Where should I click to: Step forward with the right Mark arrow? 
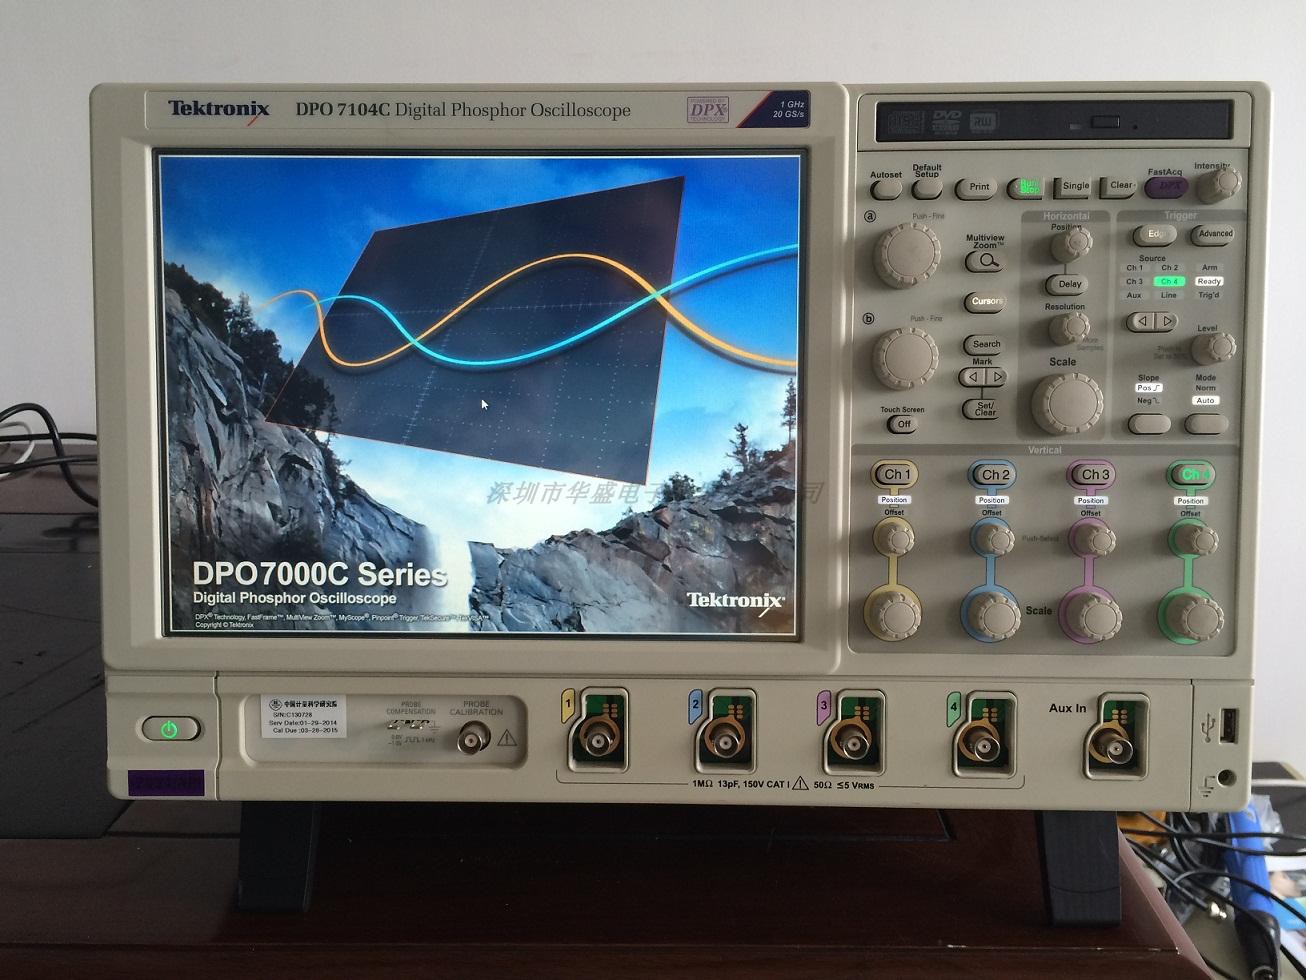point(995,376)
